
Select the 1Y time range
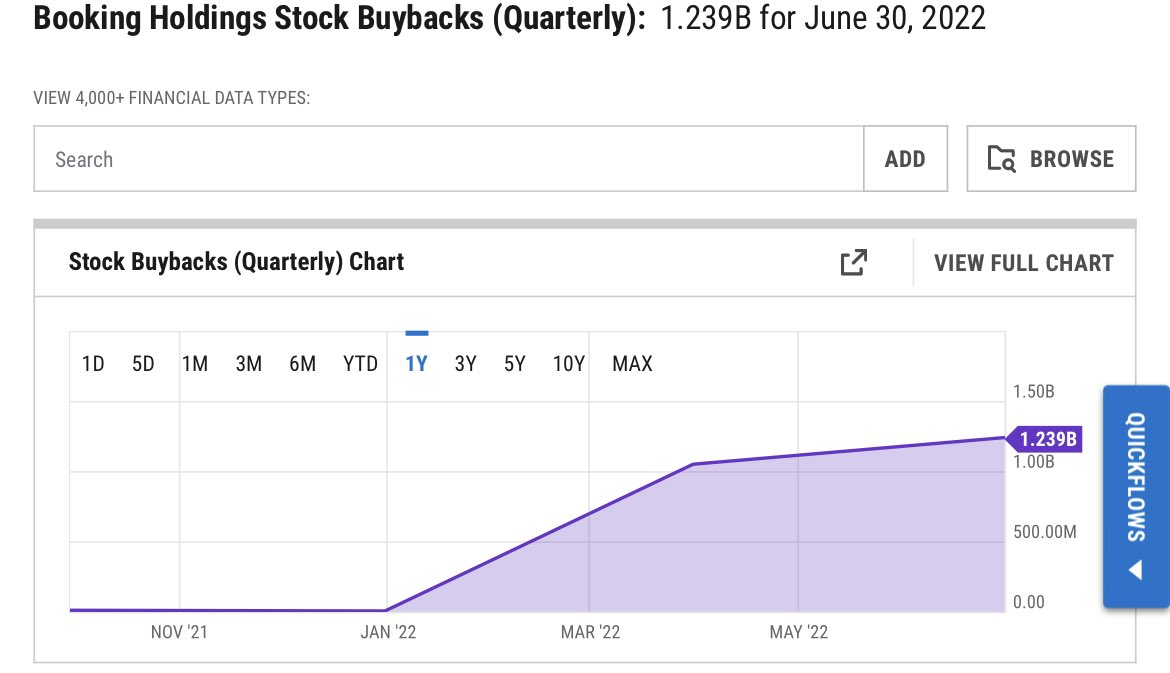[x=416, y=364]
